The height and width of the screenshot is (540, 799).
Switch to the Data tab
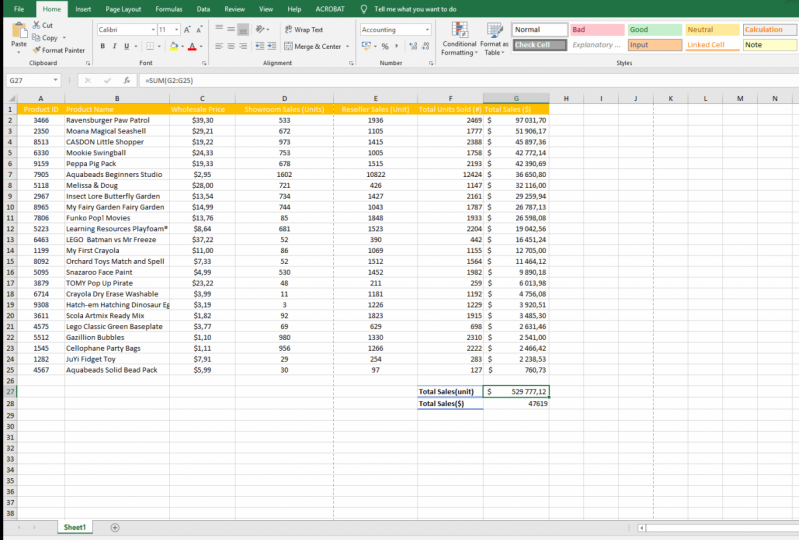[203, 9]
